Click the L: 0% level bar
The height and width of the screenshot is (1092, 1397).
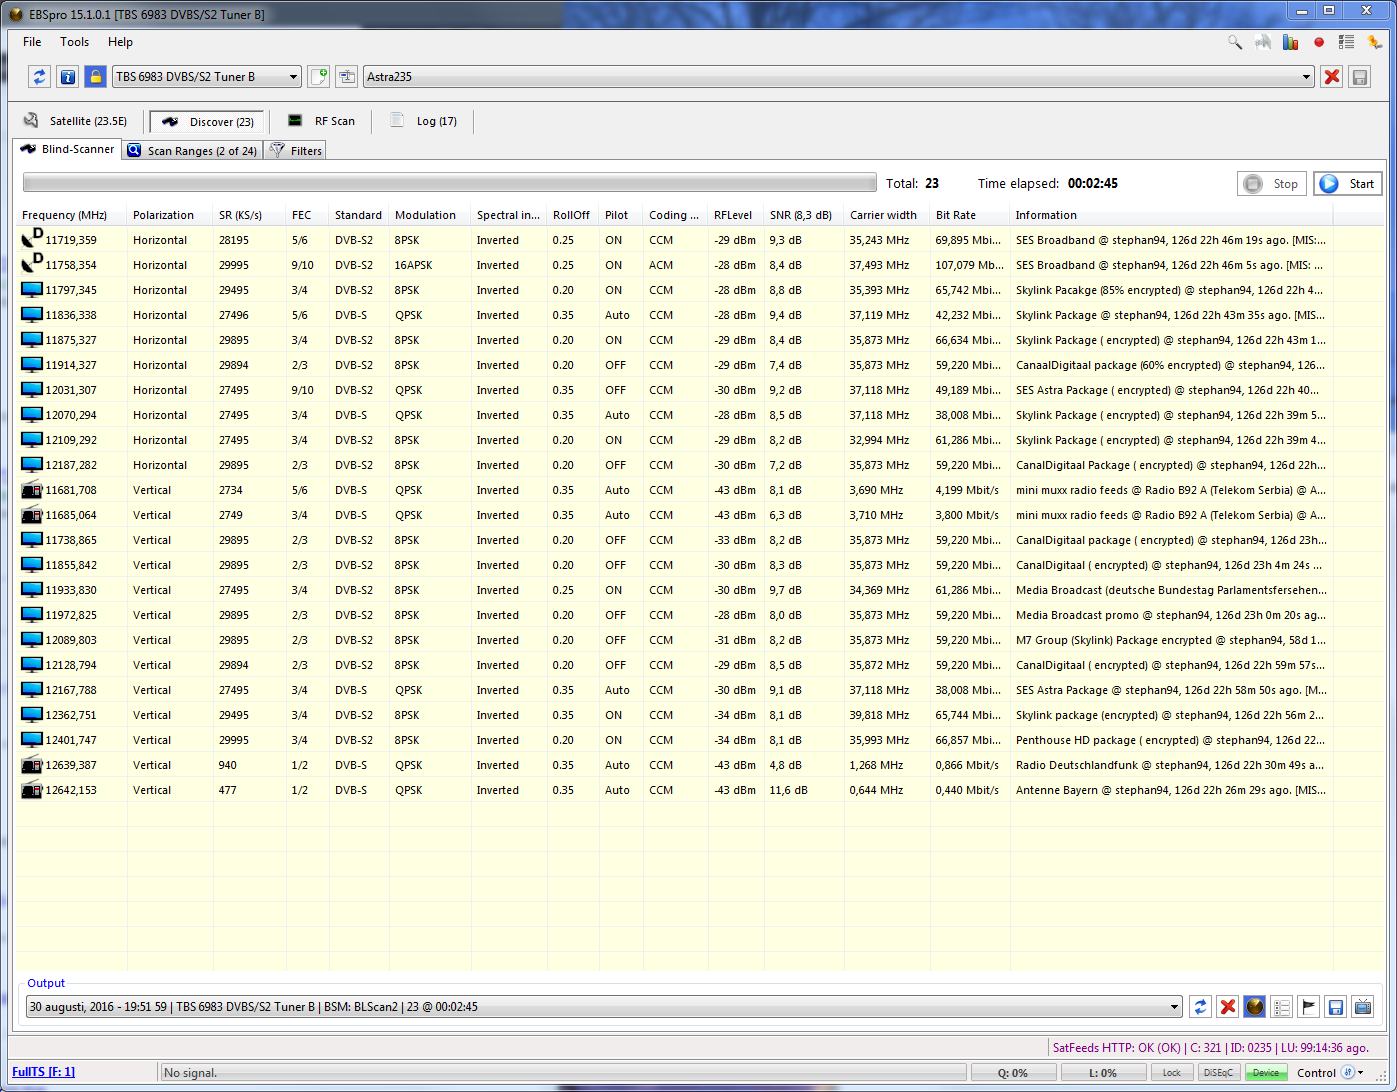tap(1103, 1073)
